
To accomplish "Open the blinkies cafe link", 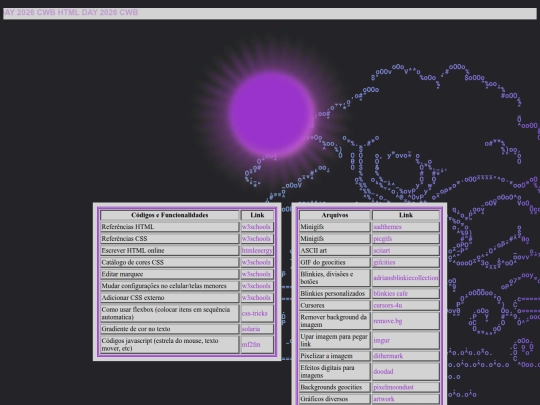I will [391, 293].
